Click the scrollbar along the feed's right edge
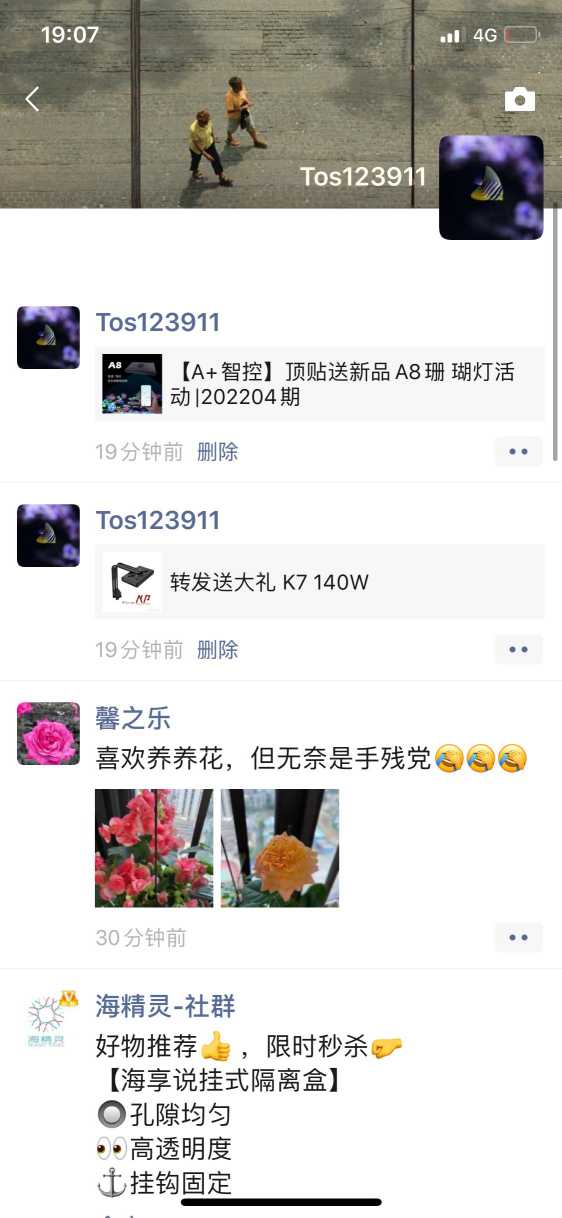Viewport: 562px width, 1218px height. coord(556,330)
